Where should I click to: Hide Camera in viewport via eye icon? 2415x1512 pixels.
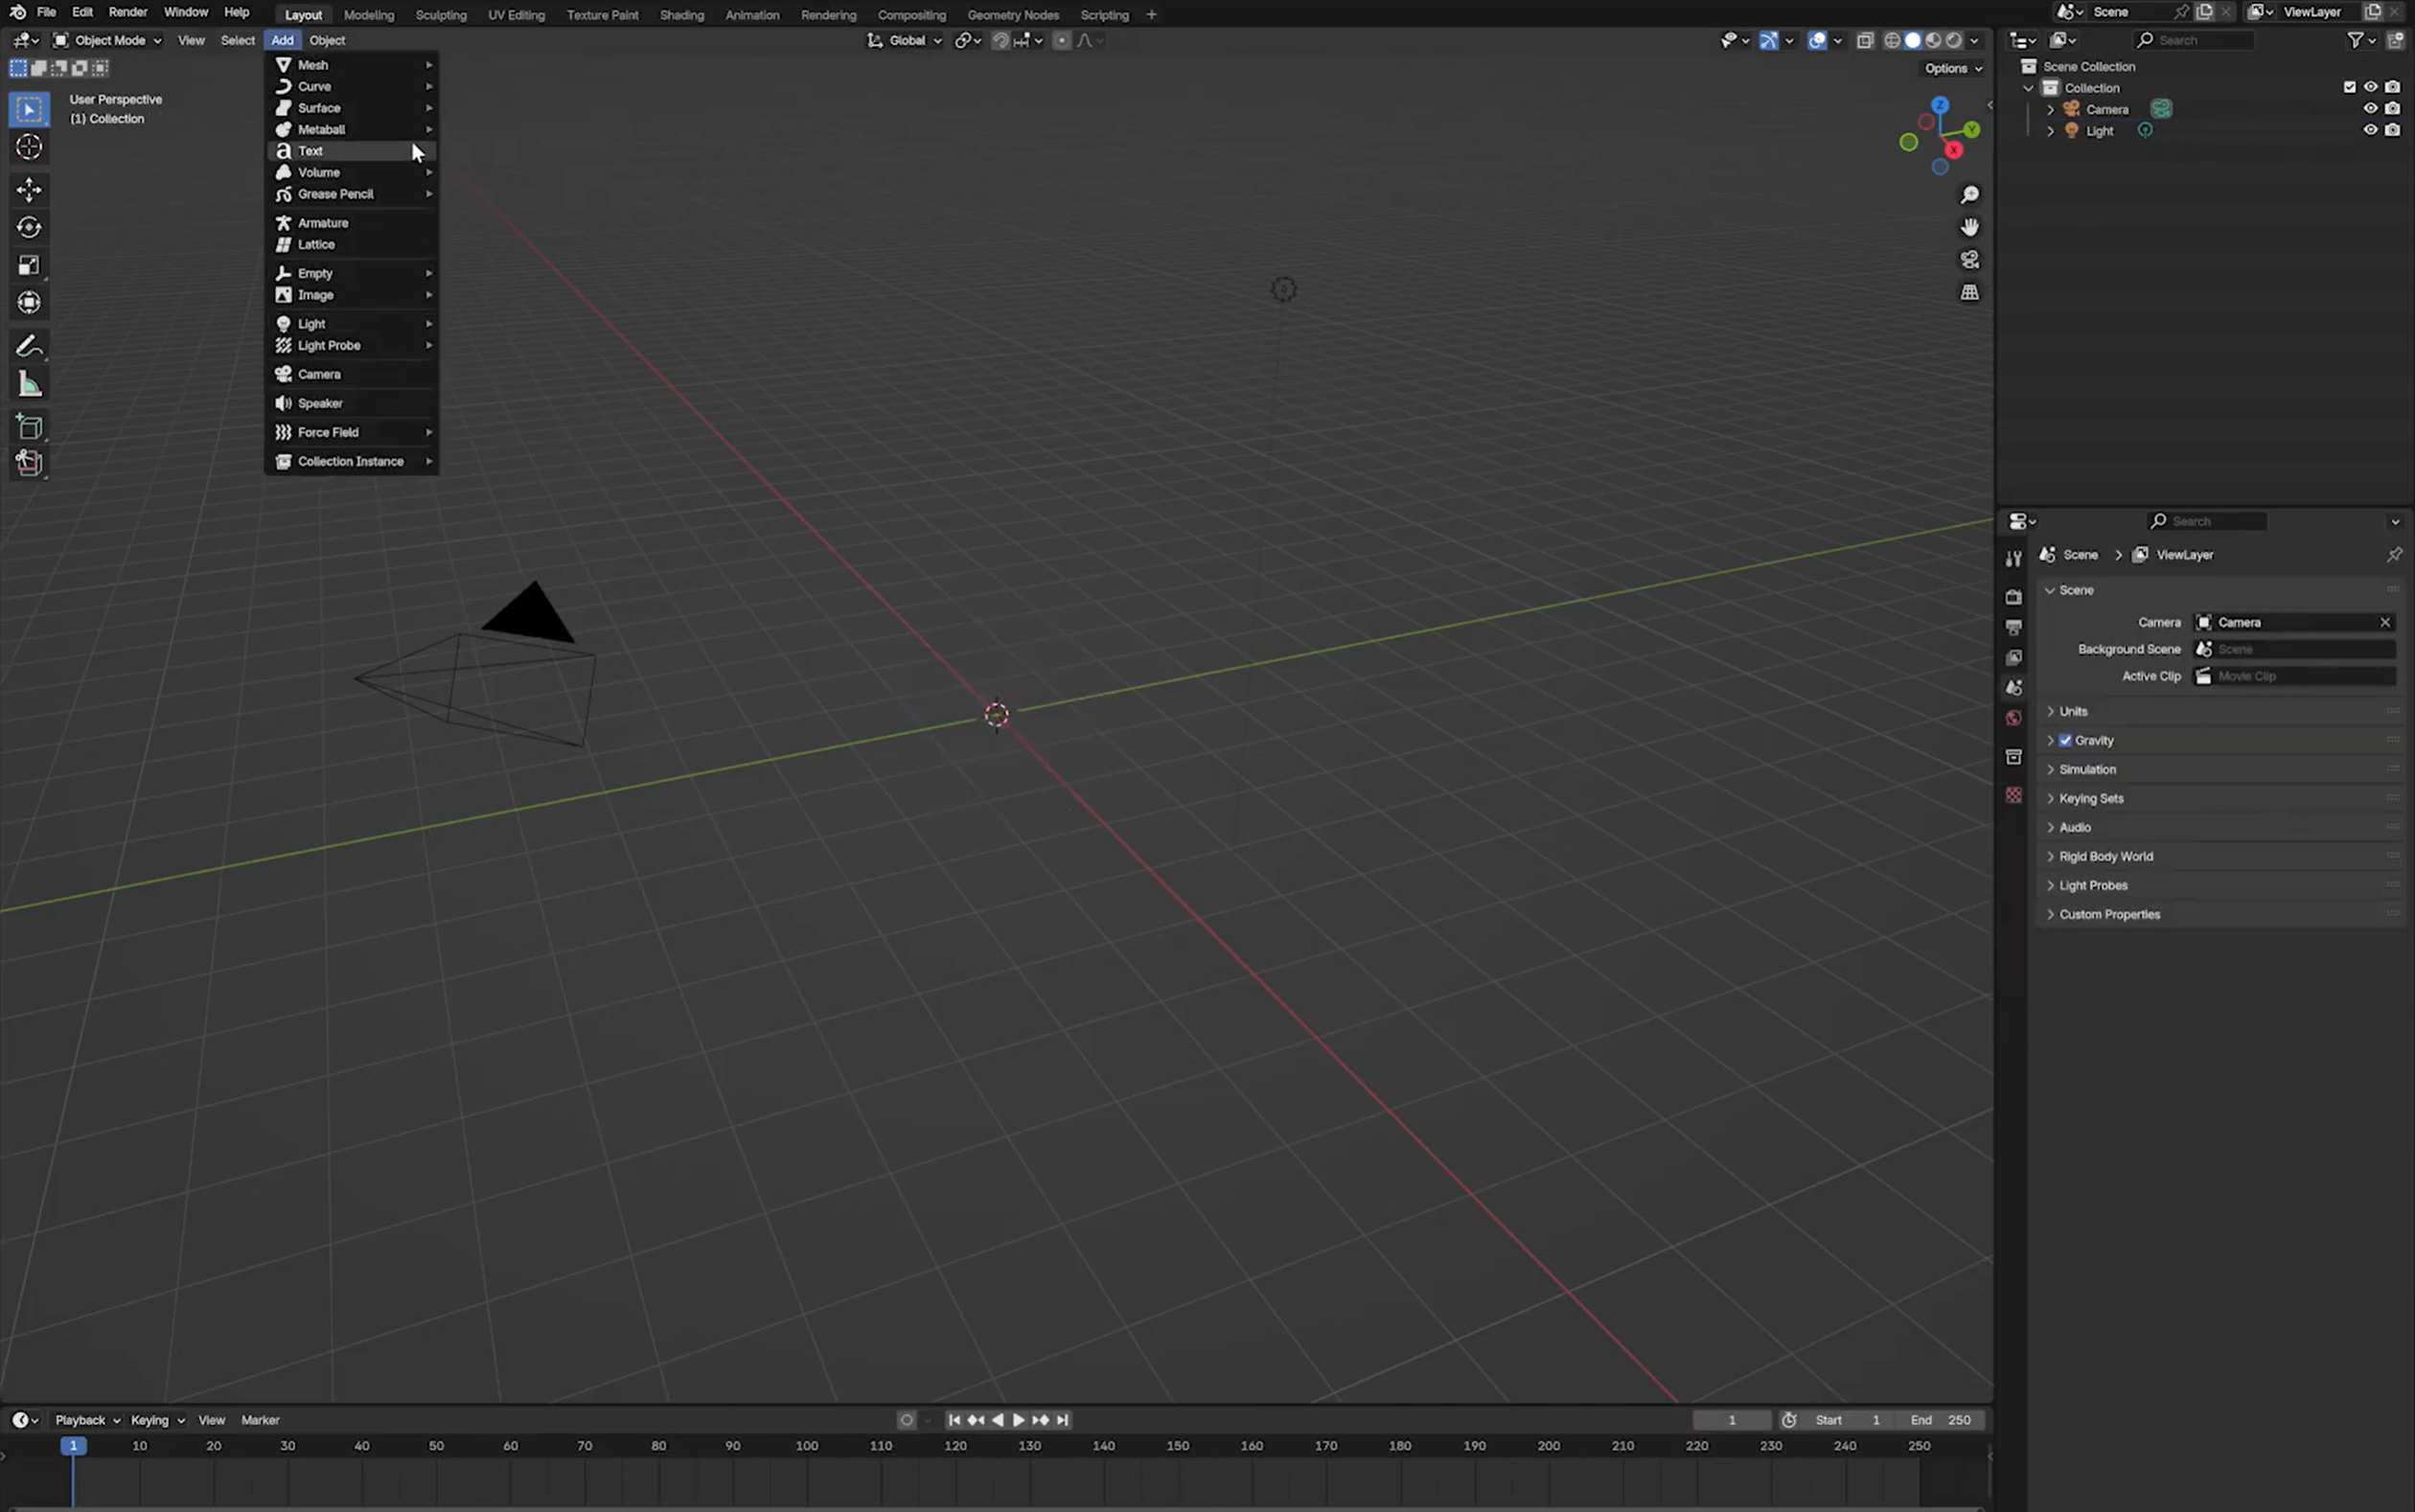[2369, 109]
